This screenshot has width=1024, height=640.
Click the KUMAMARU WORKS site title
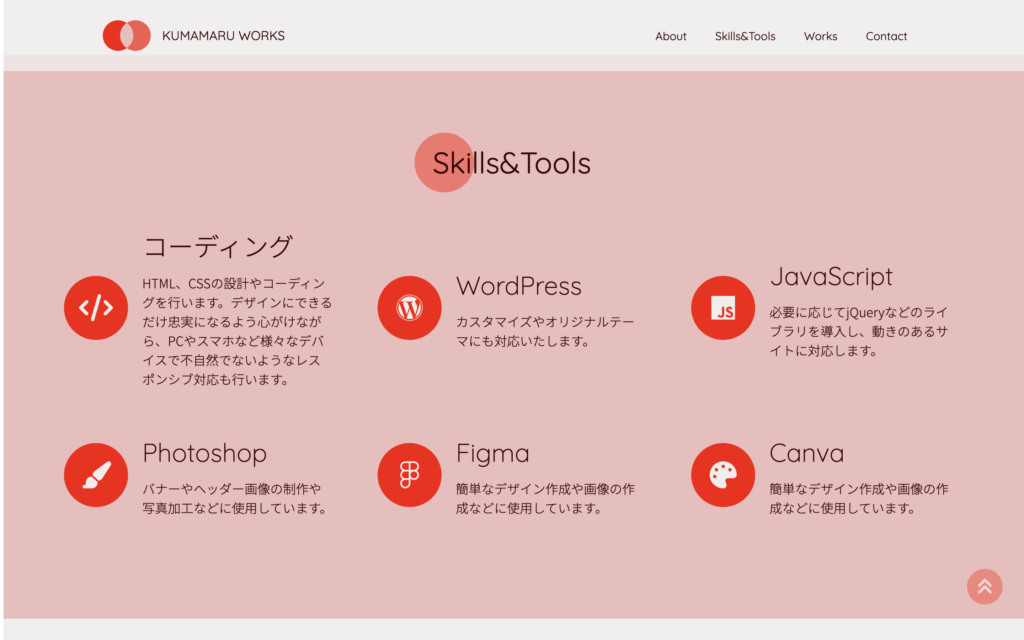click(x=223, y=36)
